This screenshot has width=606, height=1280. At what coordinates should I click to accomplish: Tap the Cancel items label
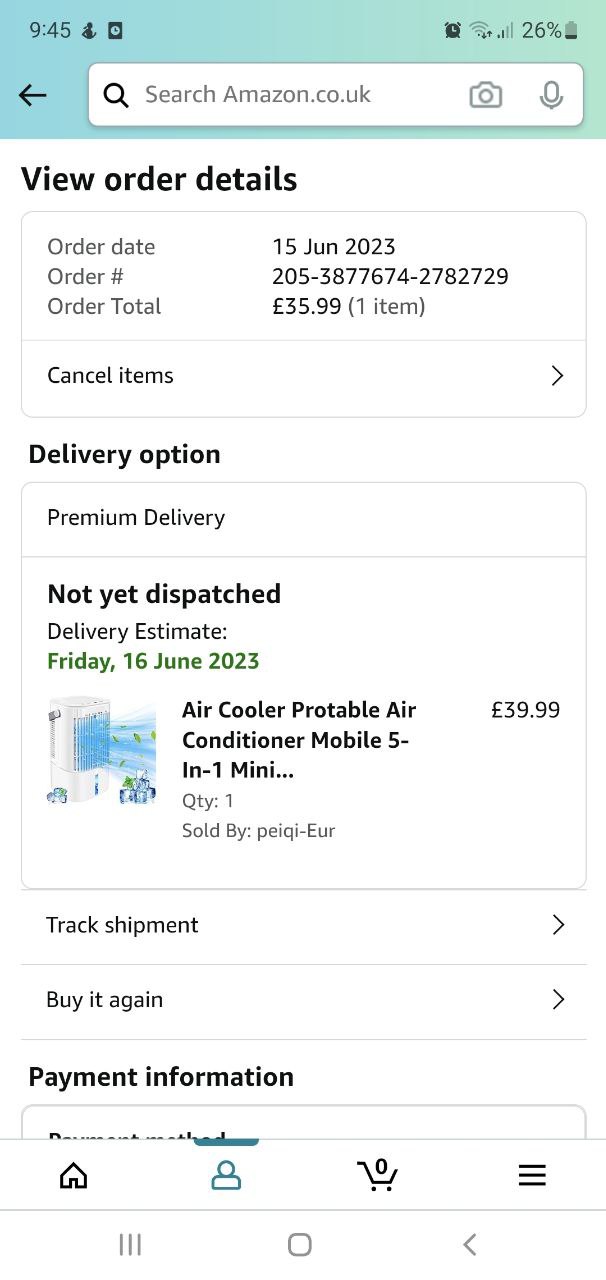(111, 376)
